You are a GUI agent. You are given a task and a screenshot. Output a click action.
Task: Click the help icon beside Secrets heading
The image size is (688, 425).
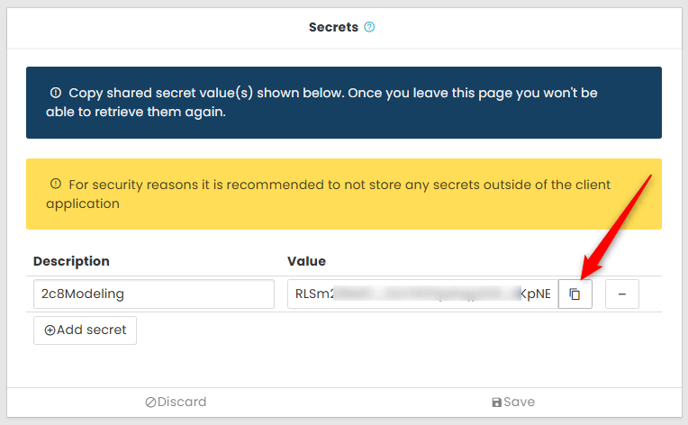pyautogui.click(x=369, y=28)
